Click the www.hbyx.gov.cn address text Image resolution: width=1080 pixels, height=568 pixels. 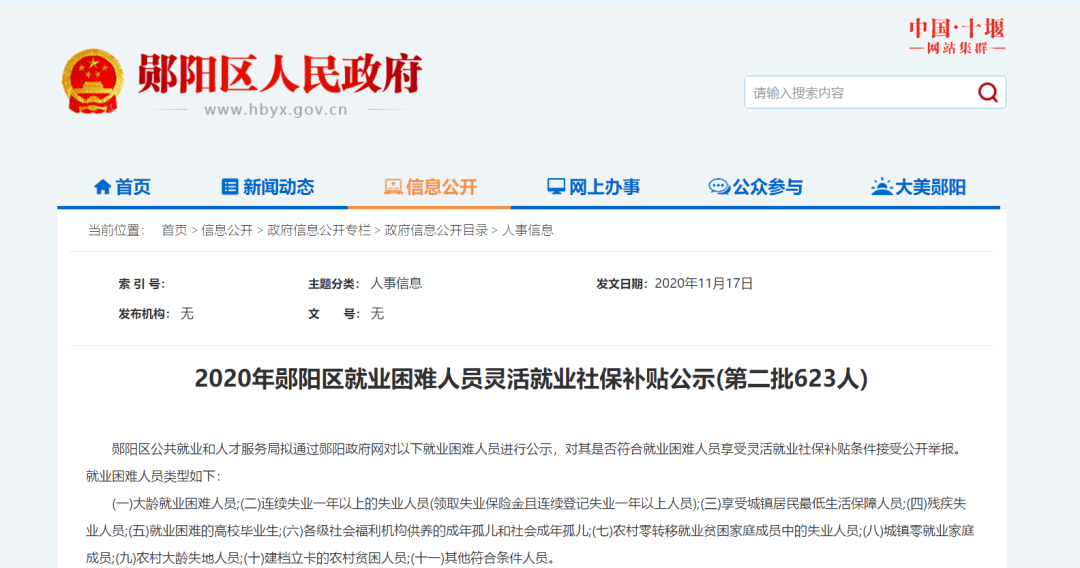point(276,110)
